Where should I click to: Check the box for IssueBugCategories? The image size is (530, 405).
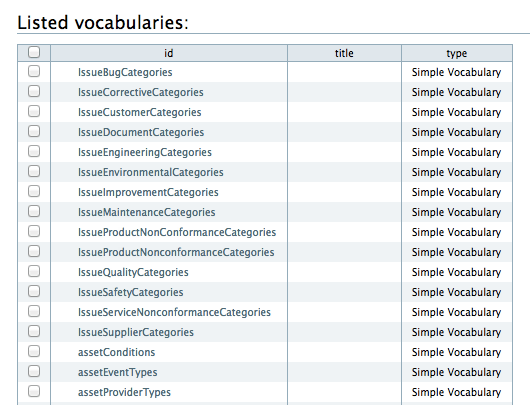tap(34, 71)
